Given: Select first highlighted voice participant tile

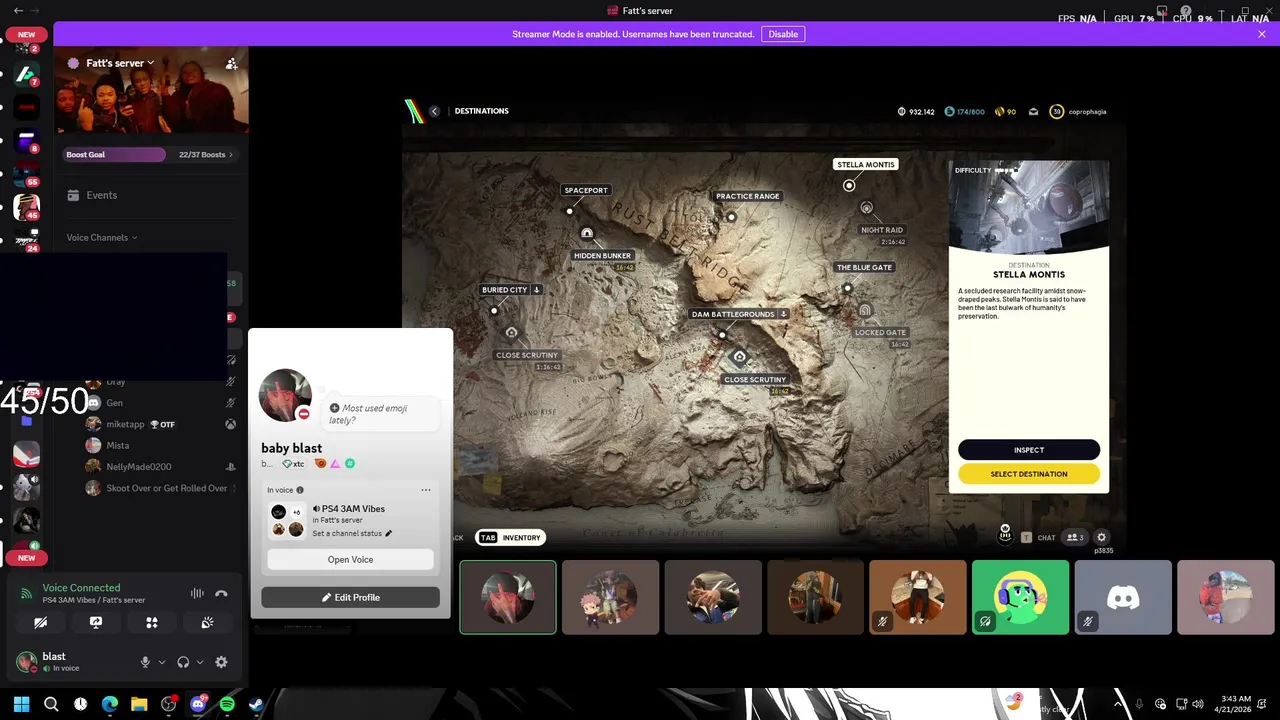Looking at the screenshot, I should [x=508, y=598].
